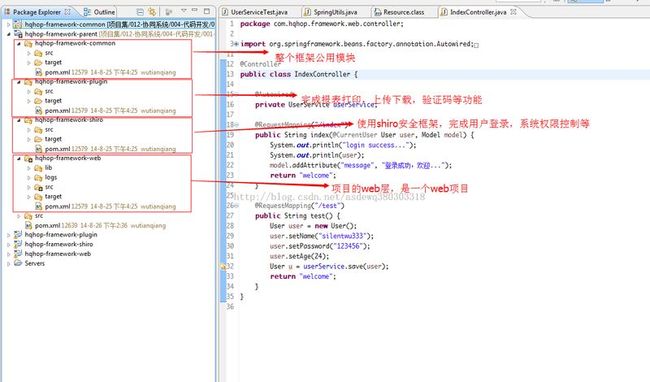Select hqhop-framework-parent project icon
The image size is (650, 382).
click(18, 34)
